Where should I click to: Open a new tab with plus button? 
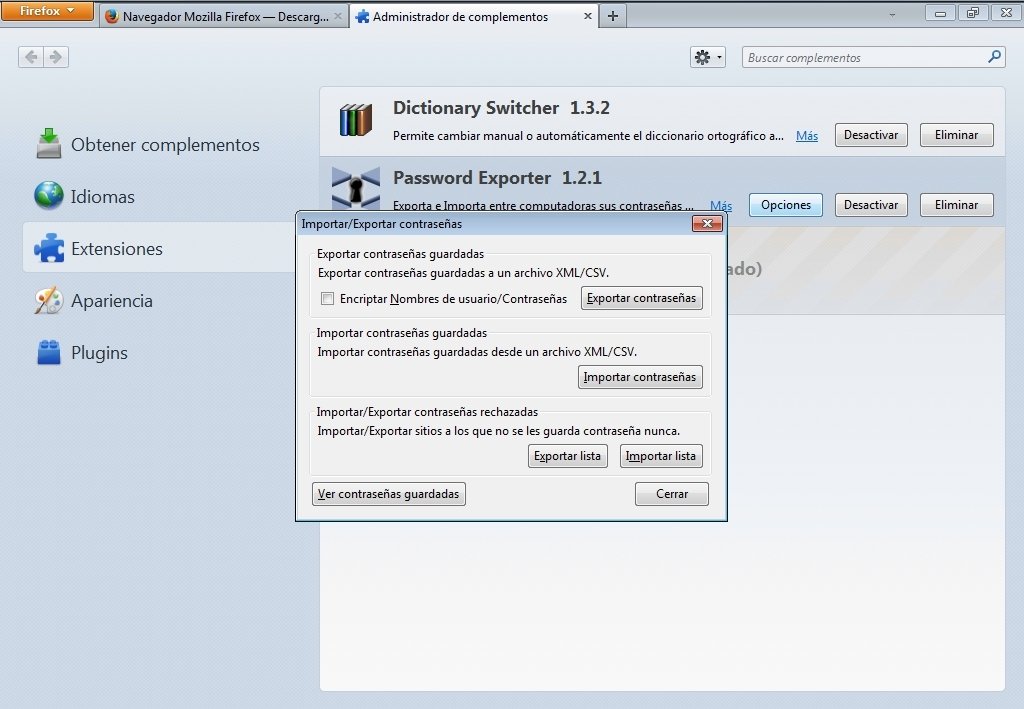[613, 16]
